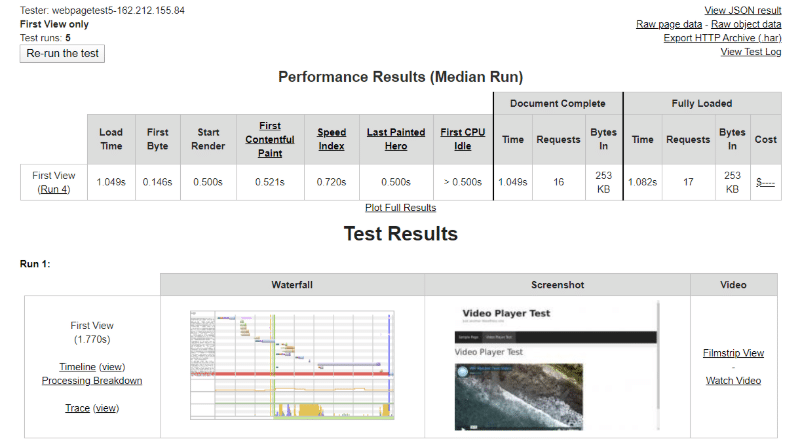Open the waterfall chart thumbnail
This screenshot has width=800, height=447.
(292, 365)
